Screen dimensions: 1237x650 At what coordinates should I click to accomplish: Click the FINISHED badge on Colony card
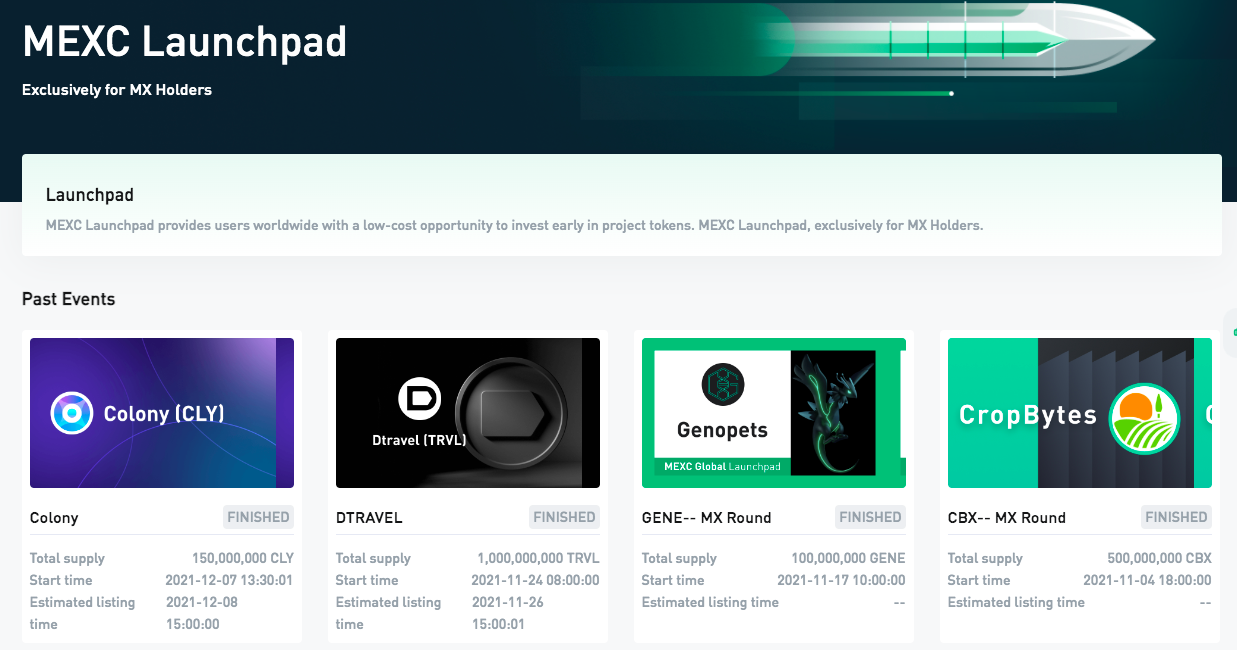pyautogui.click(x=258, y=517)
